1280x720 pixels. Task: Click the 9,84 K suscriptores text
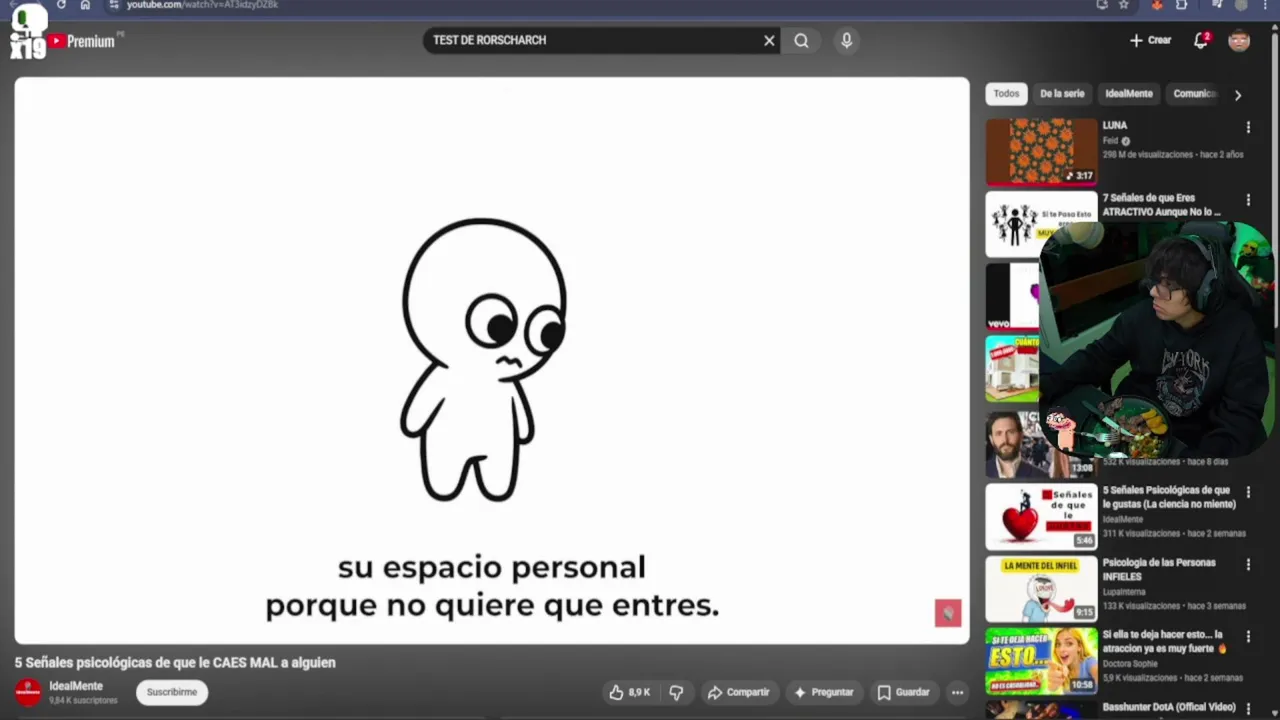pyautogui.click(x=83, y=700)
